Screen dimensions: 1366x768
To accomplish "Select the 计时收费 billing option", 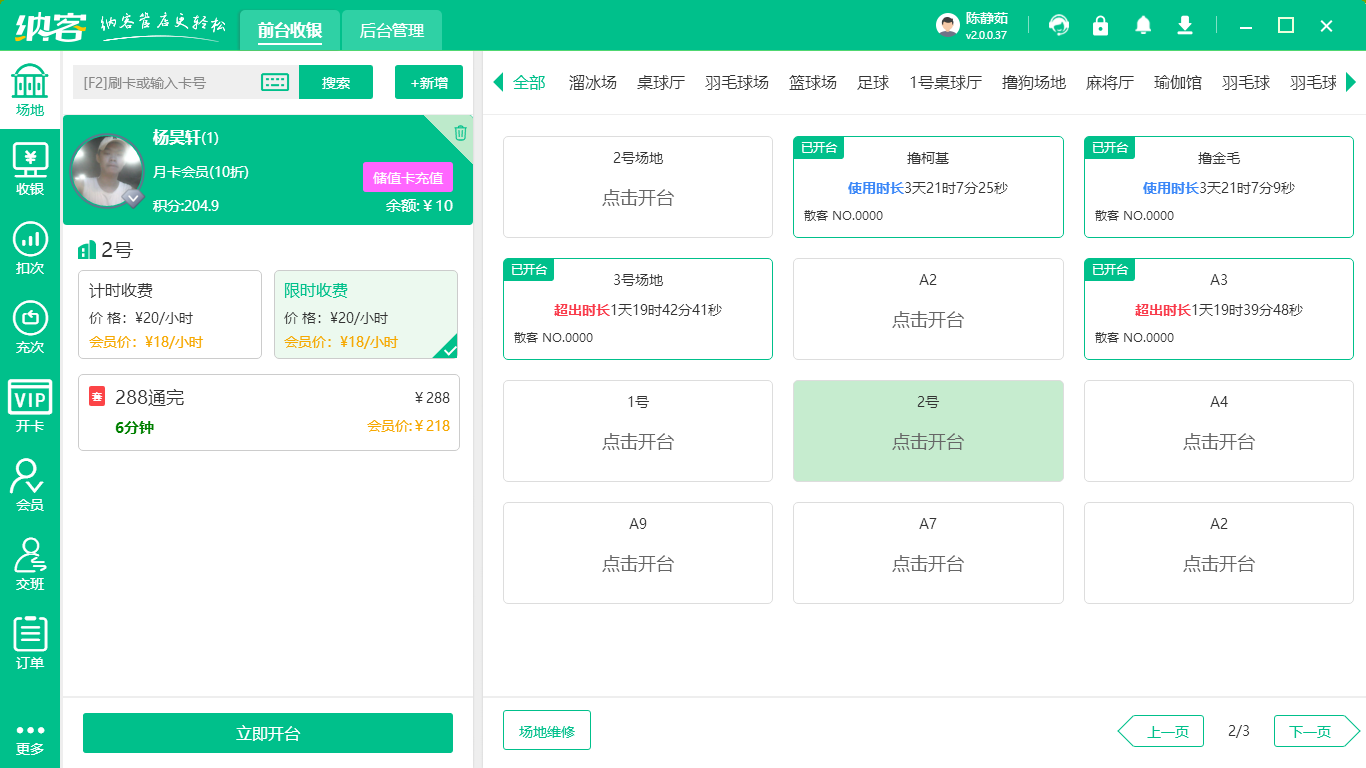I will pos(170,314).
